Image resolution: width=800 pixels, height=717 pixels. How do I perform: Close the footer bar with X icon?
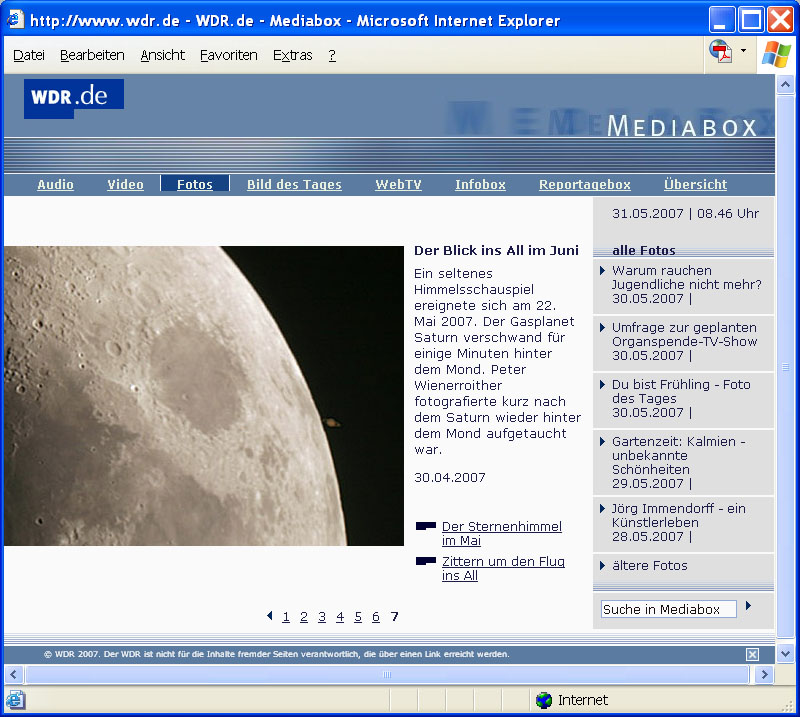coord(752,654)
